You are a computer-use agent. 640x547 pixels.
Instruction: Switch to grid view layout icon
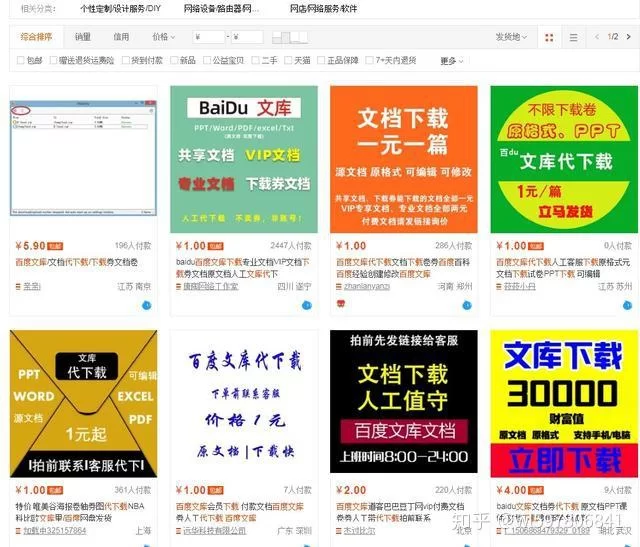(549, 37)
